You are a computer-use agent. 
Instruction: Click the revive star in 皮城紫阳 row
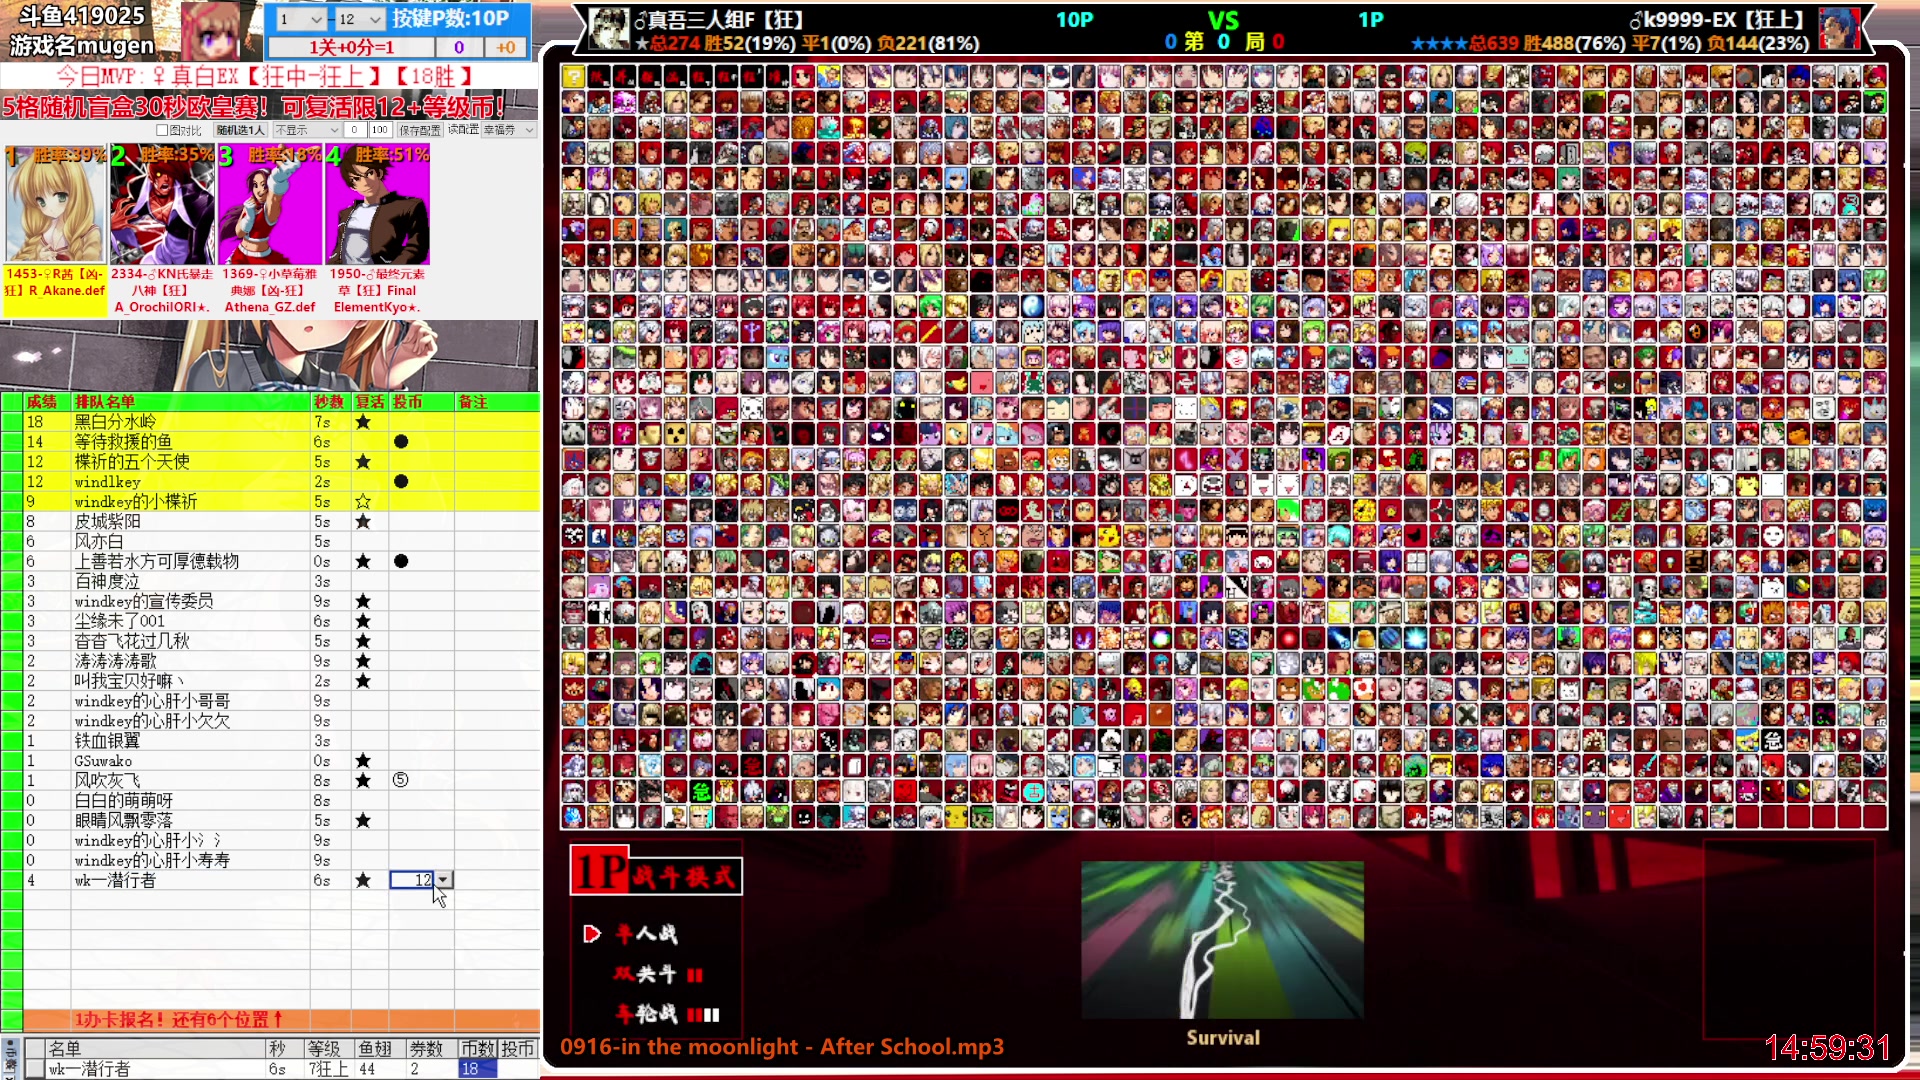pos(363,522)
